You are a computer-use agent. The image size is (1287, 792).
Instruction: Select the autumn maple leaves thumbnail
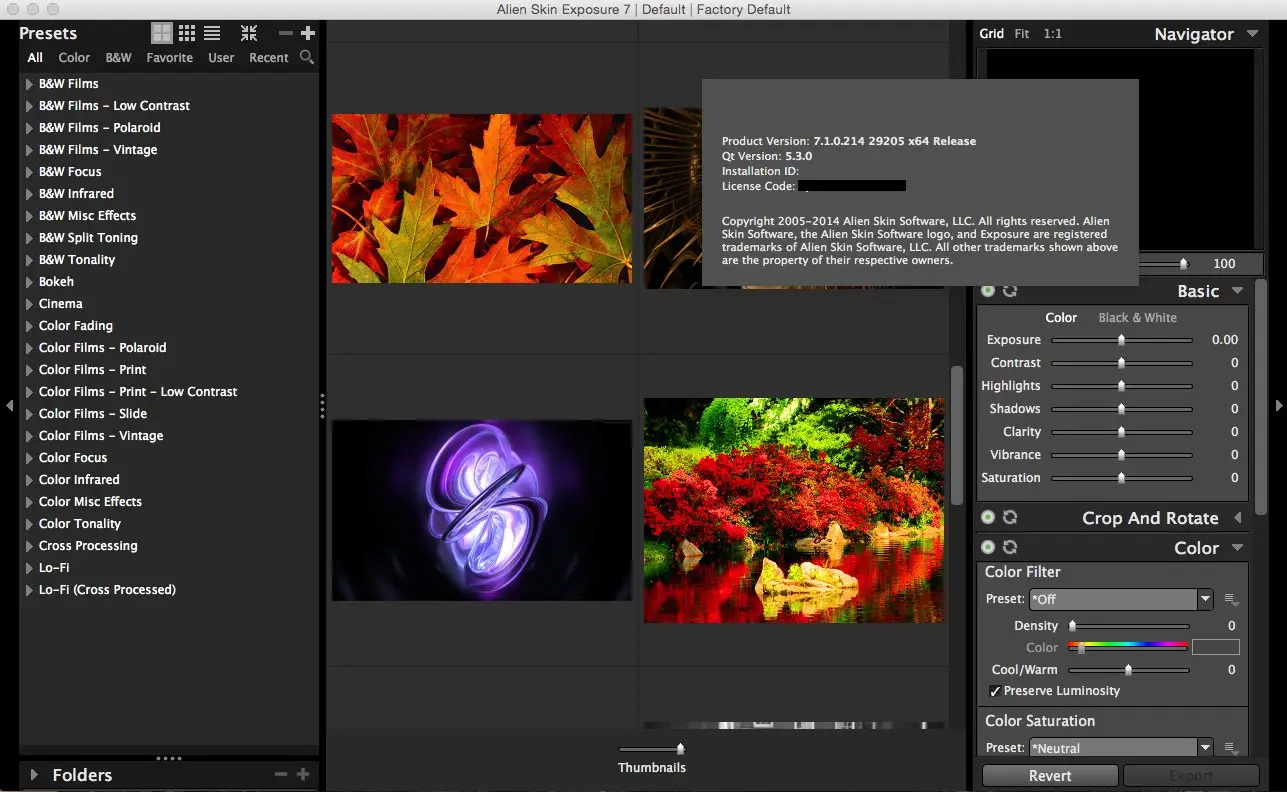[x=481, y=198]
